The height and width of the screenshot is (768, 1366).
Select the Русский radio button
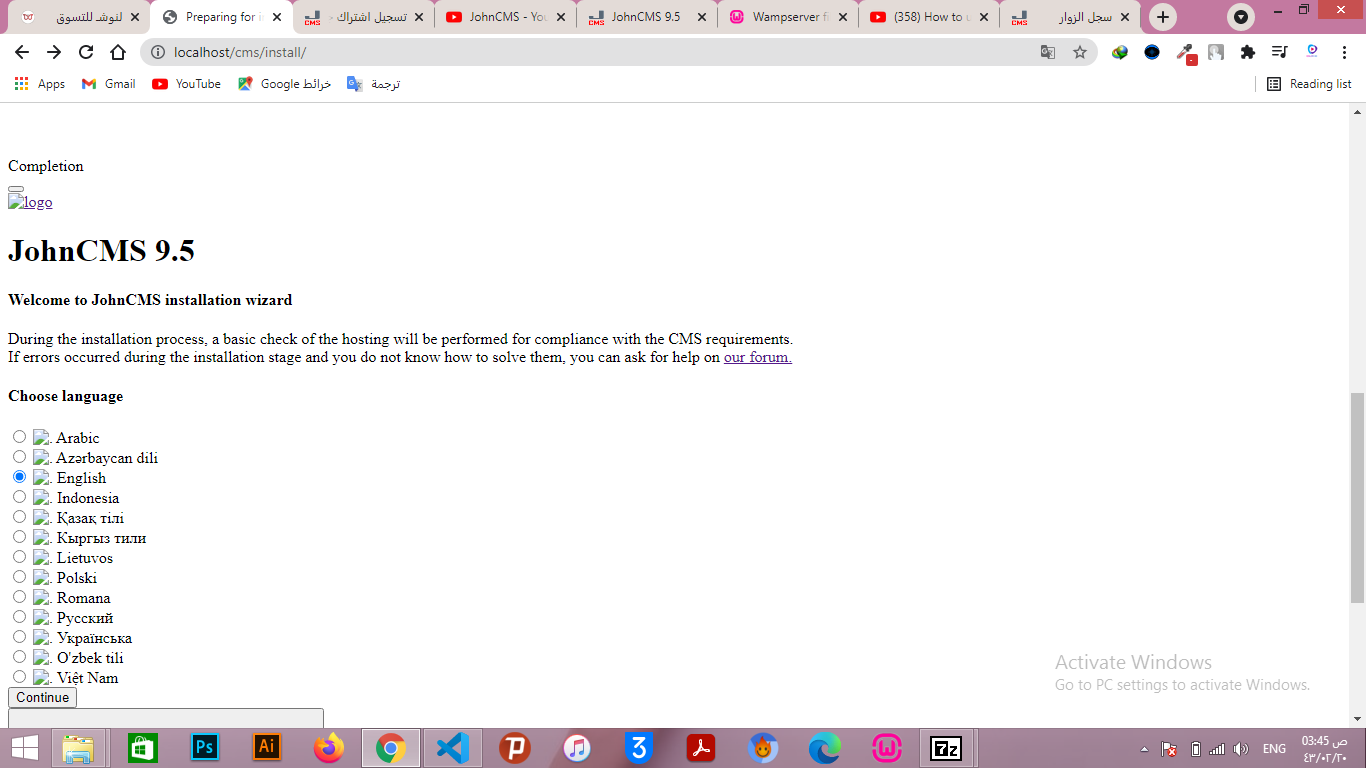19,617
